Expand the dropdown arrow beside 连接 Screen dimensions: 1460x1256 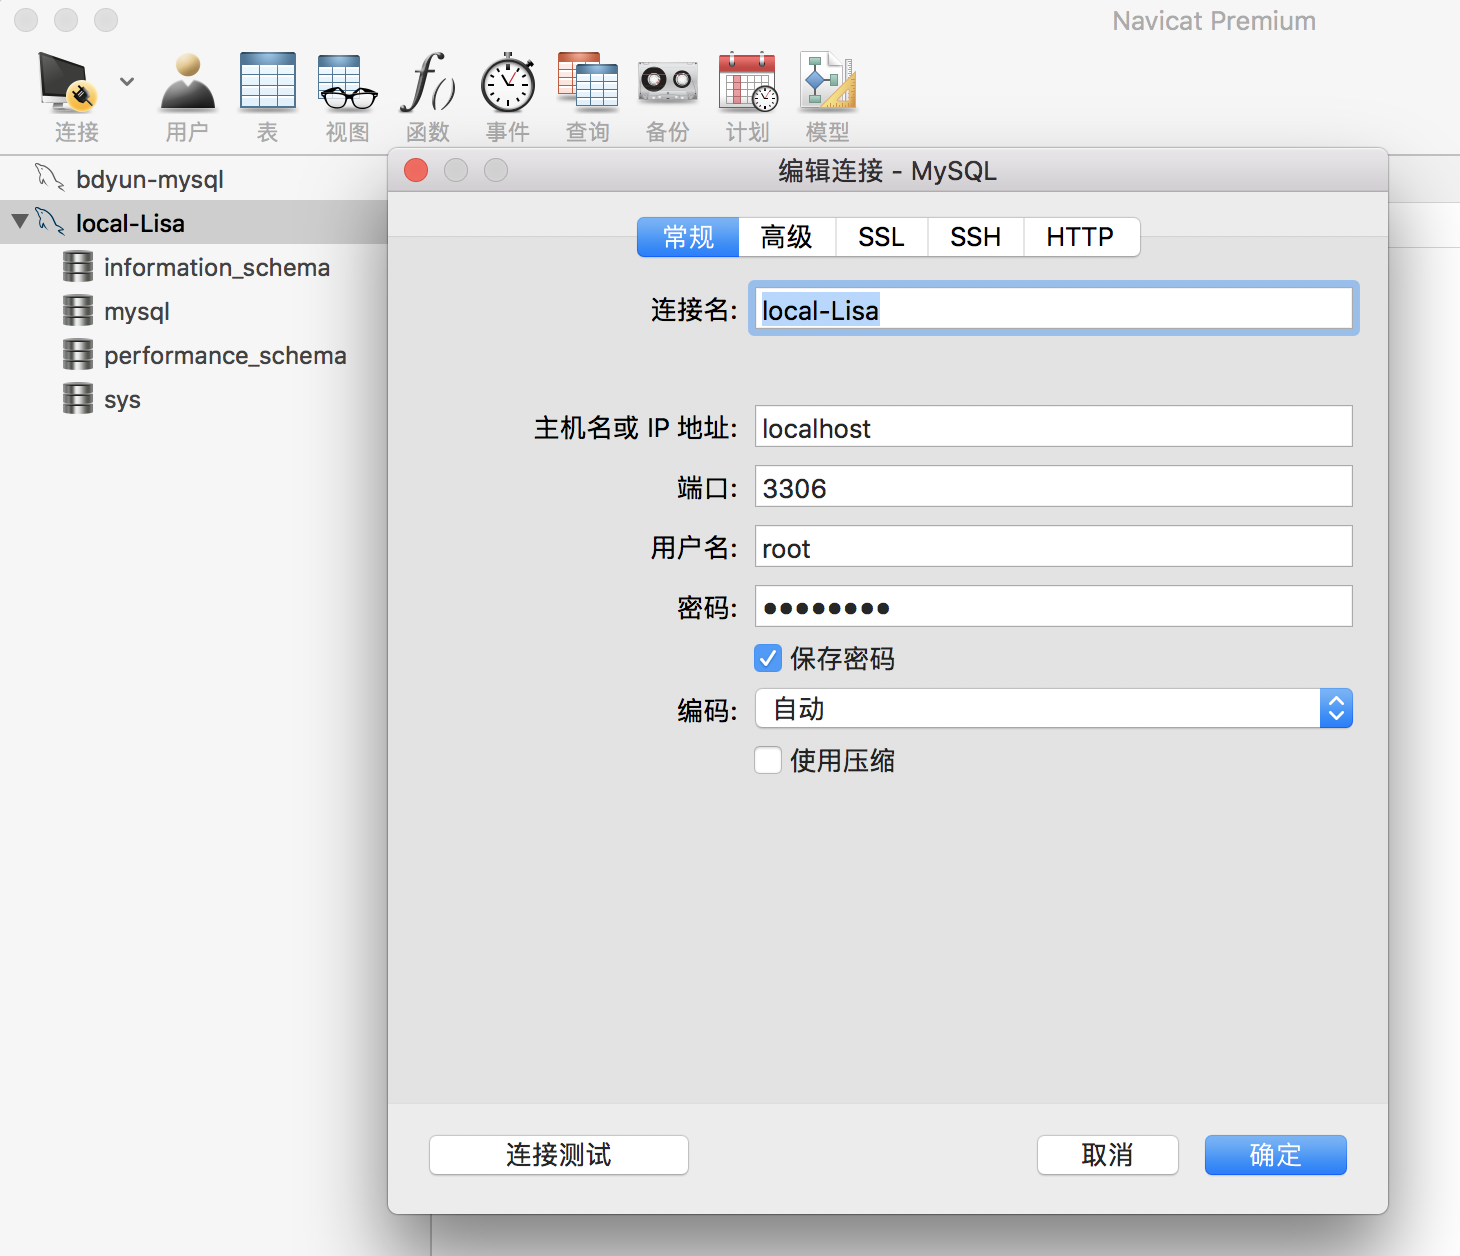pos(127,81)
